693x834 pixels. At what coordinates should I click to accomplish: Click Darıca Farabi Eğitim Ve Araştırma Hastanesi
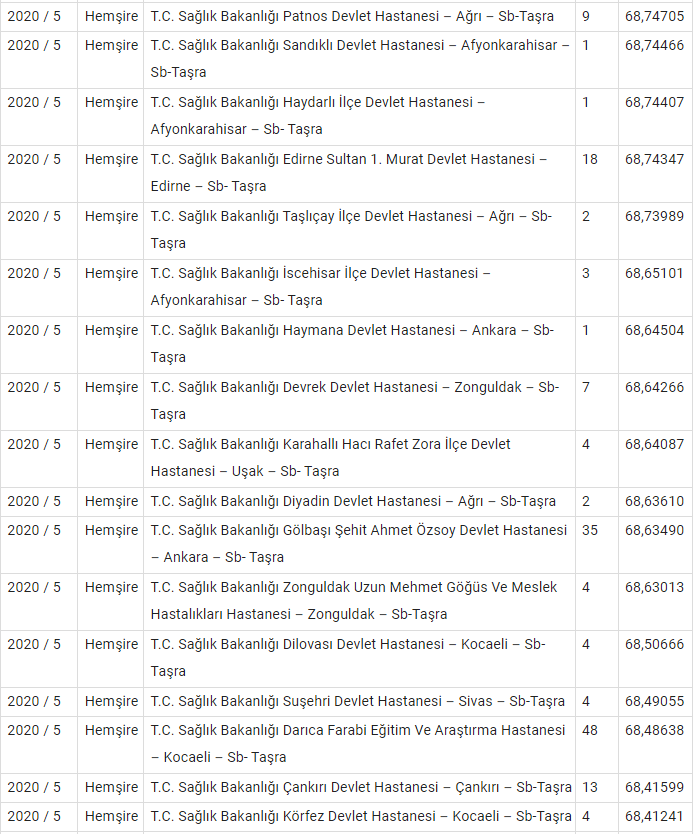358,743
